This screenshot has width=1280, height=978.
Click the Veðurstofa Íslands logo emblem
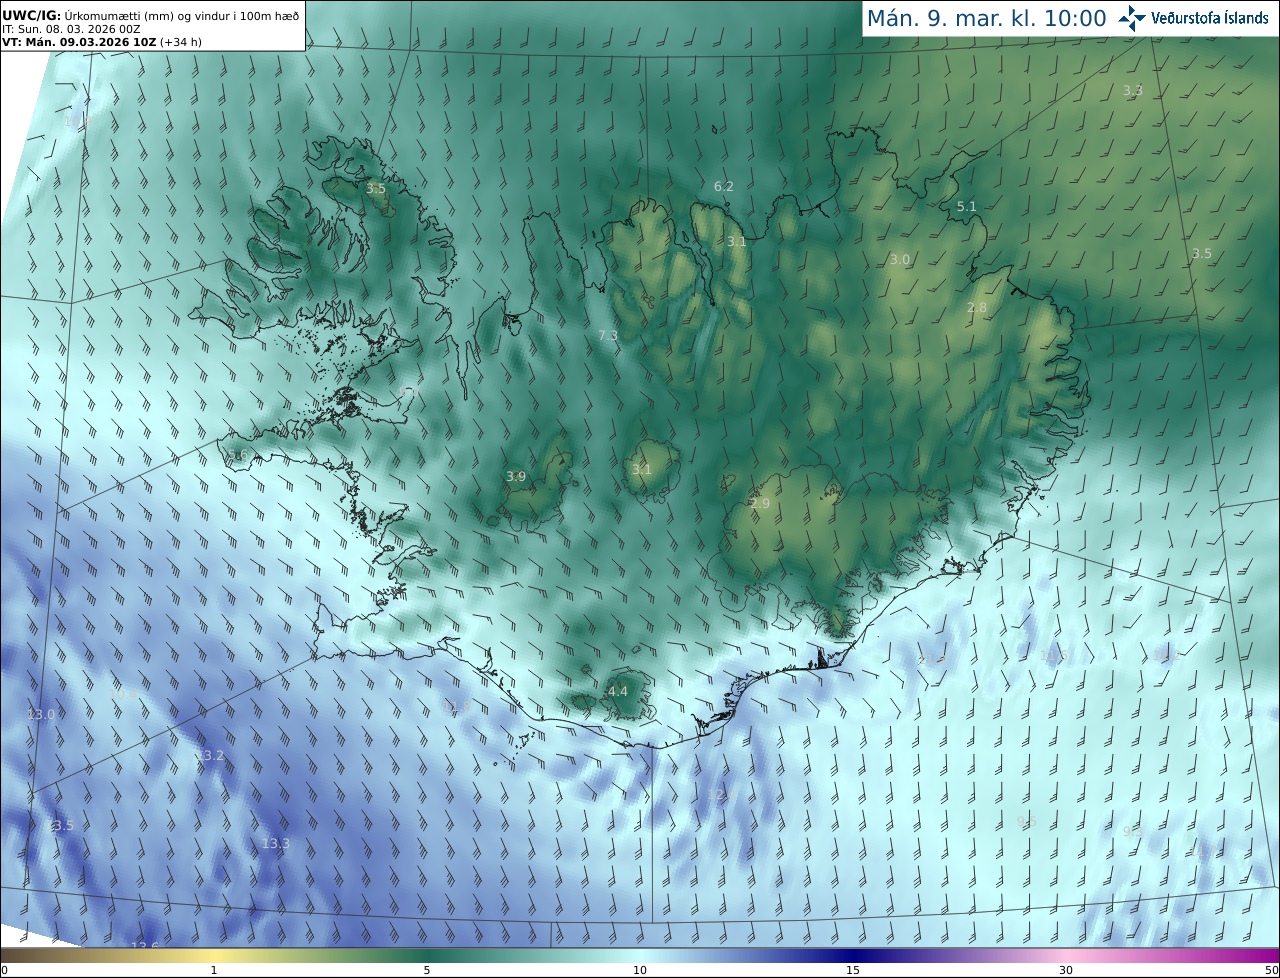tap(1133, 18)
